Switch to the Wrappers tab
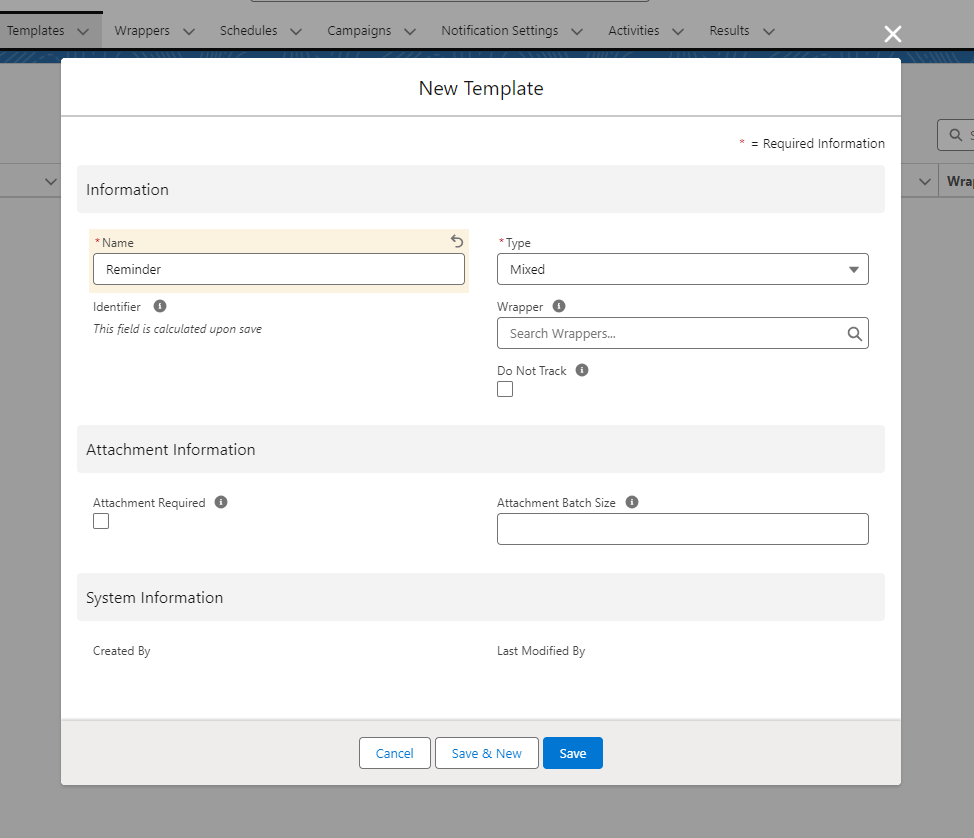Screen dimensions: 974x838 (x=142, y=31)
